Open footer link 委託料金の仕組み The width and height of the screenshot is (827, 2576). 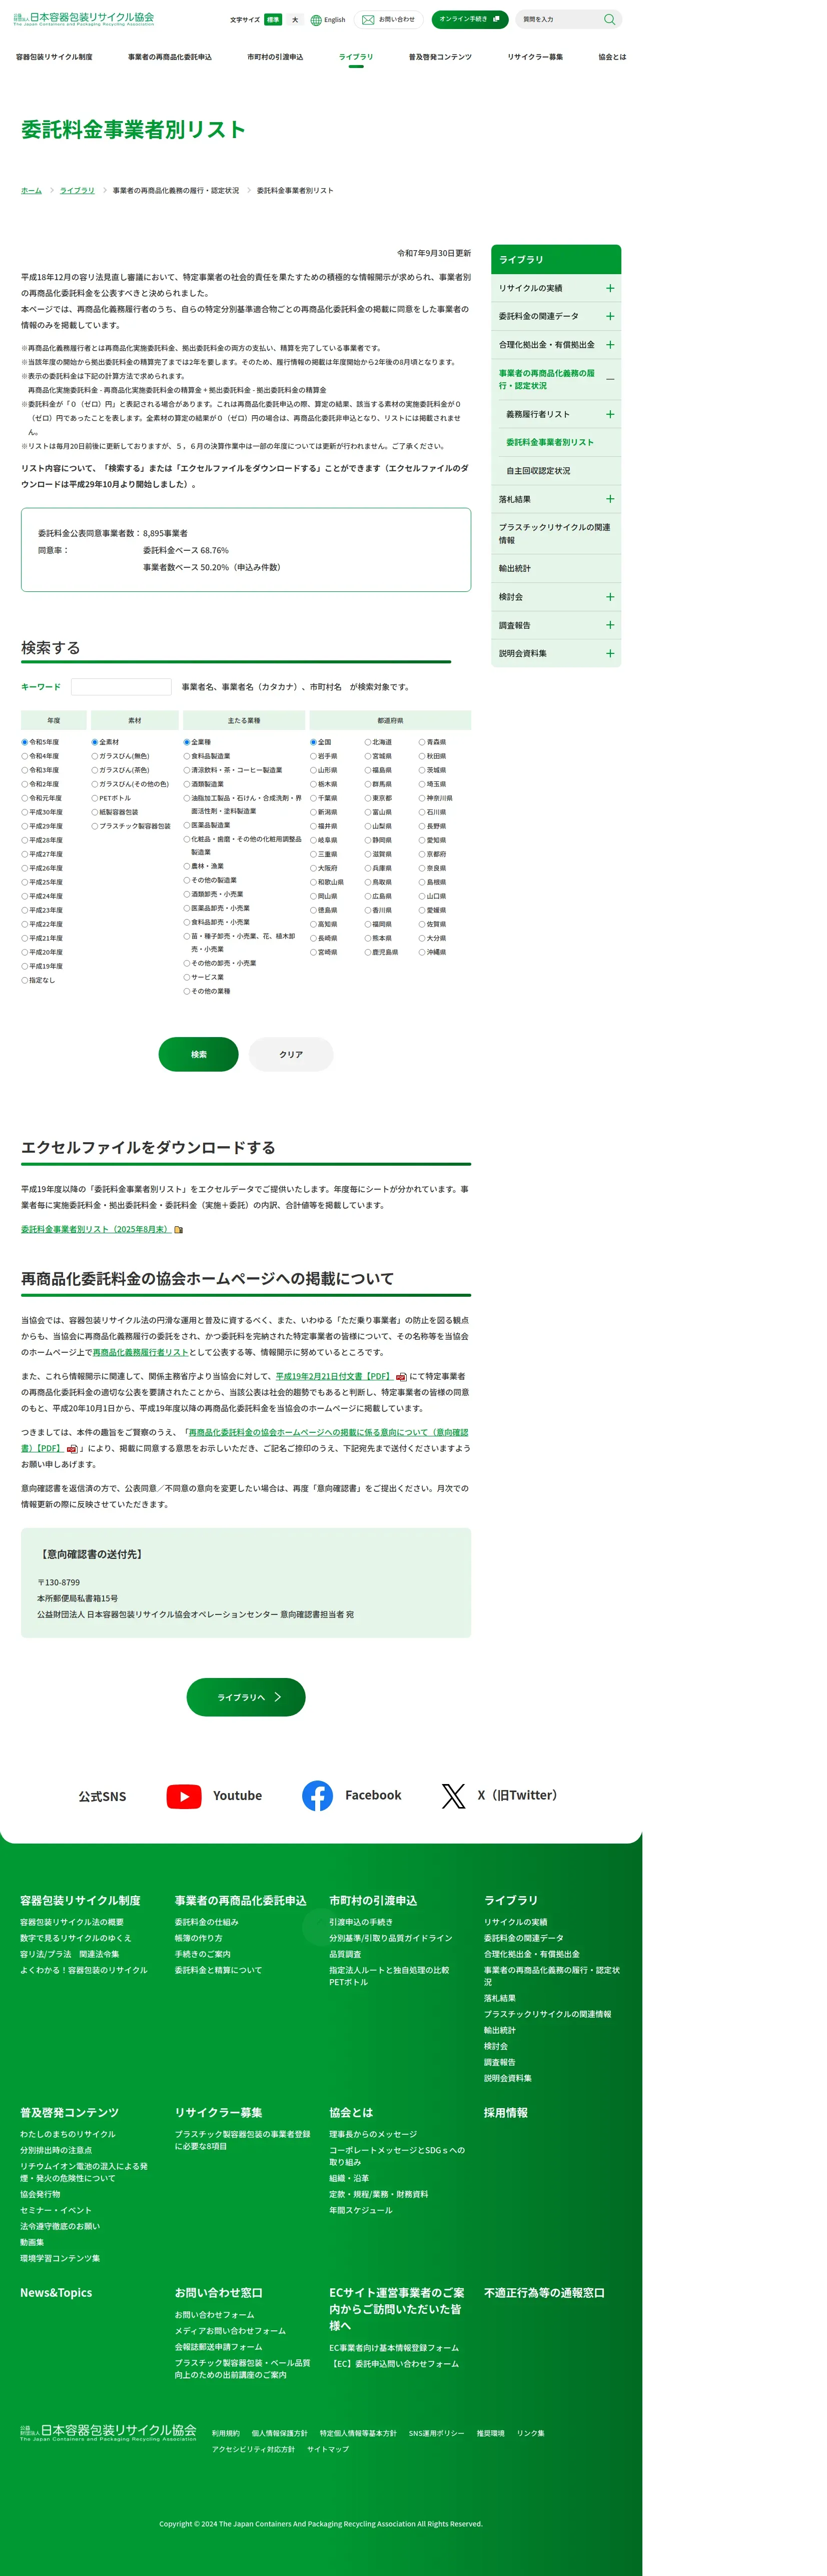[207, 1922]
